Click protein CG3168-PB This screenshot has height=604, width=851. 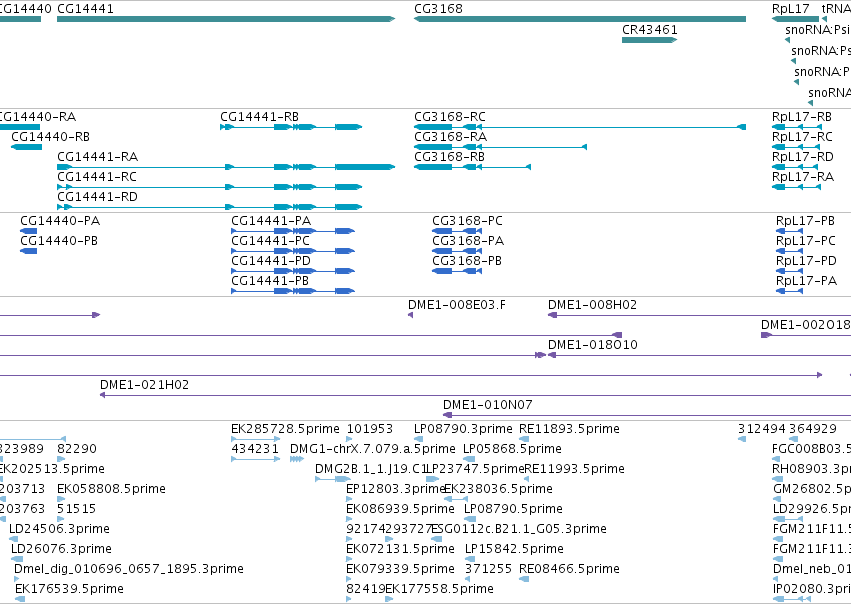click(457, 271)
